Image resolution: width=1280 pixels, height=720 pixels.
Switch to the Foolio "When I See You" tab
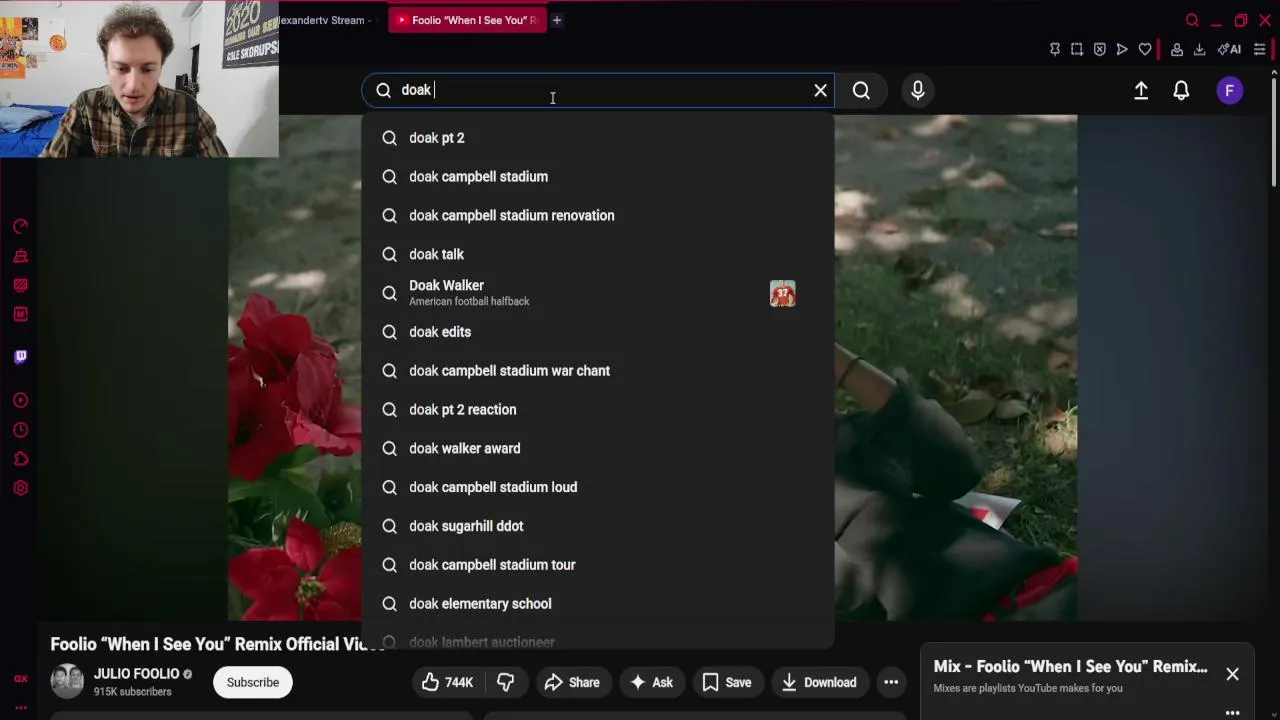[x=468, y=20]
